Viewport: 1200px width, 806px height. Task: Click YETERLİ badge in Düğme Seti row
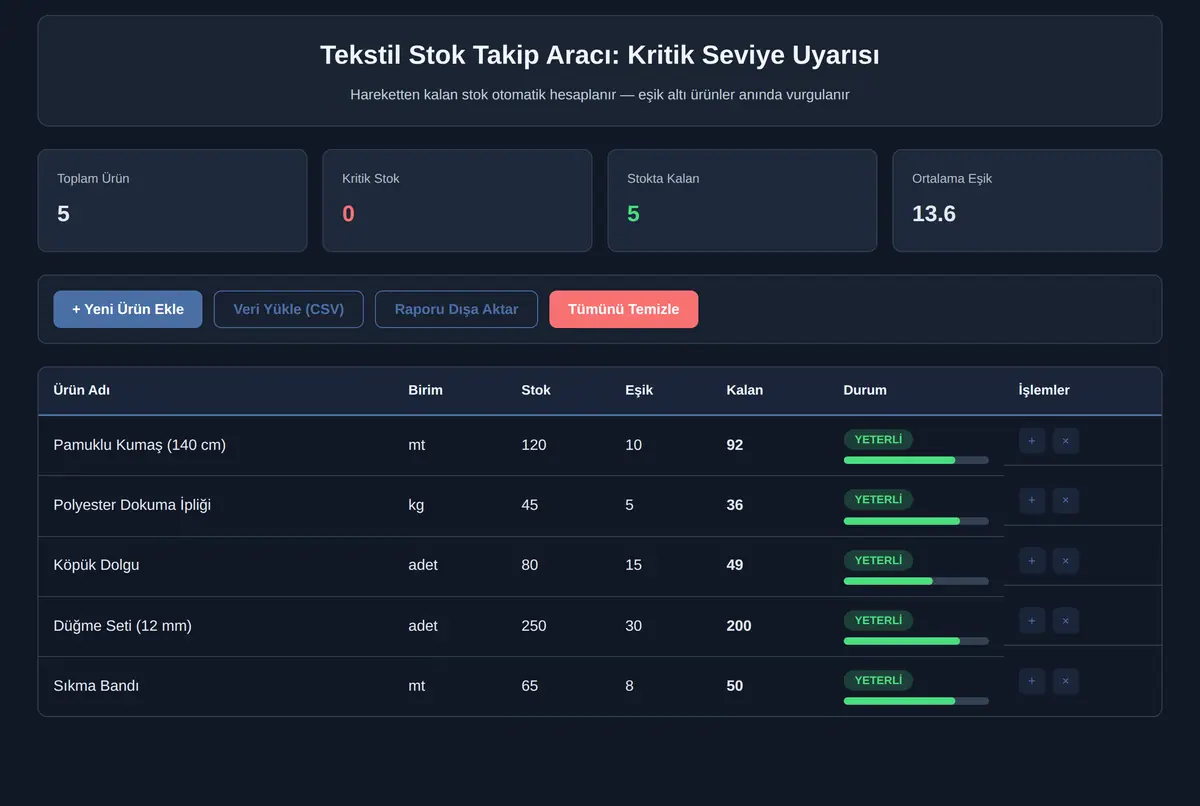click(x=878, y=620)
